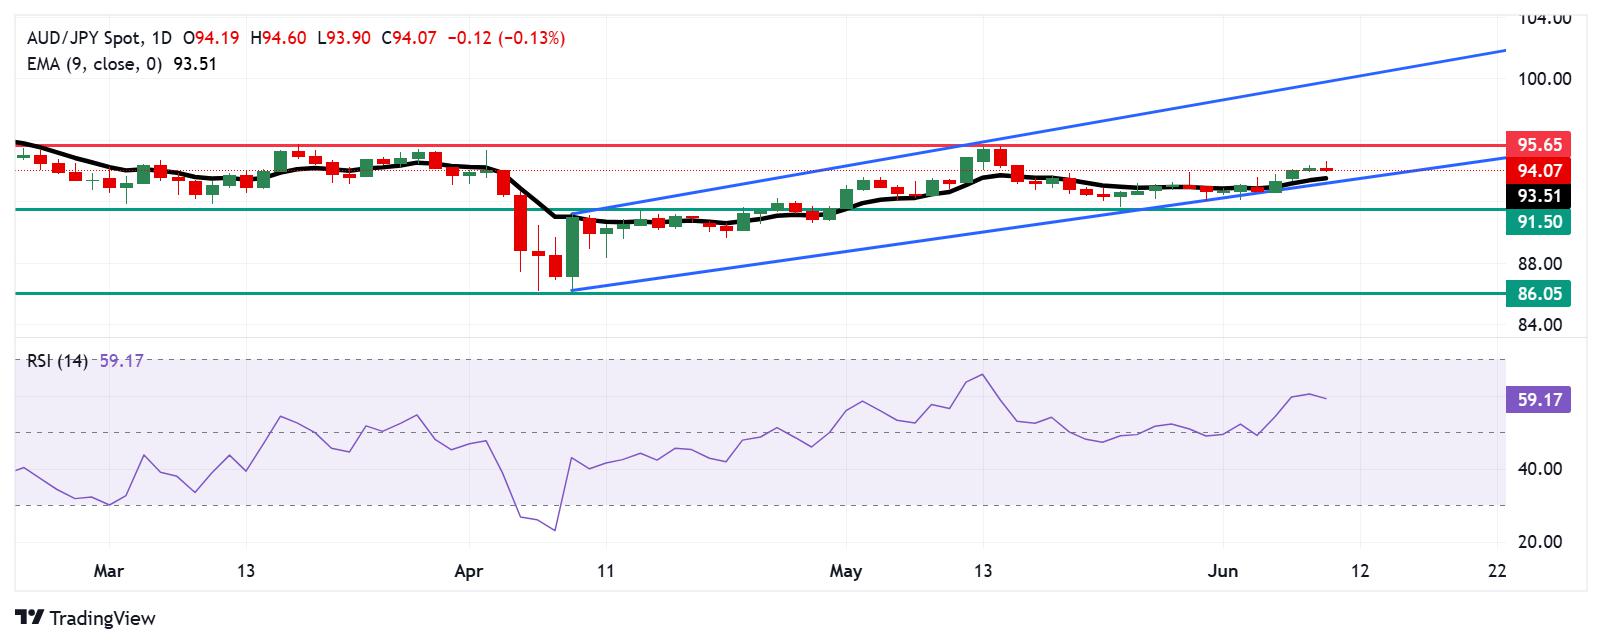Click the green 91.50 support price label

[1538, 222]
